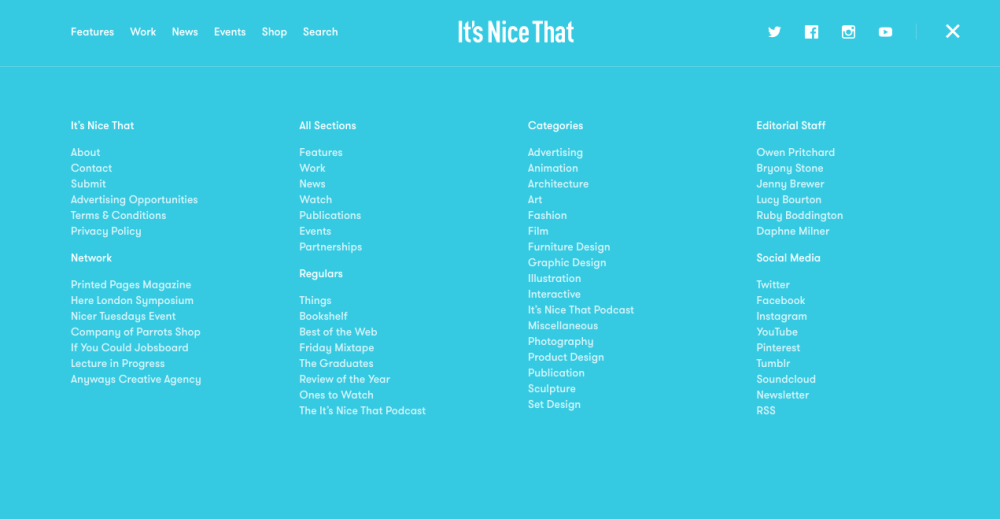The height and width of the screenshot is (519, 1000).
Task: Open the YouTube icon in header
Action: (x=885, y=32)
